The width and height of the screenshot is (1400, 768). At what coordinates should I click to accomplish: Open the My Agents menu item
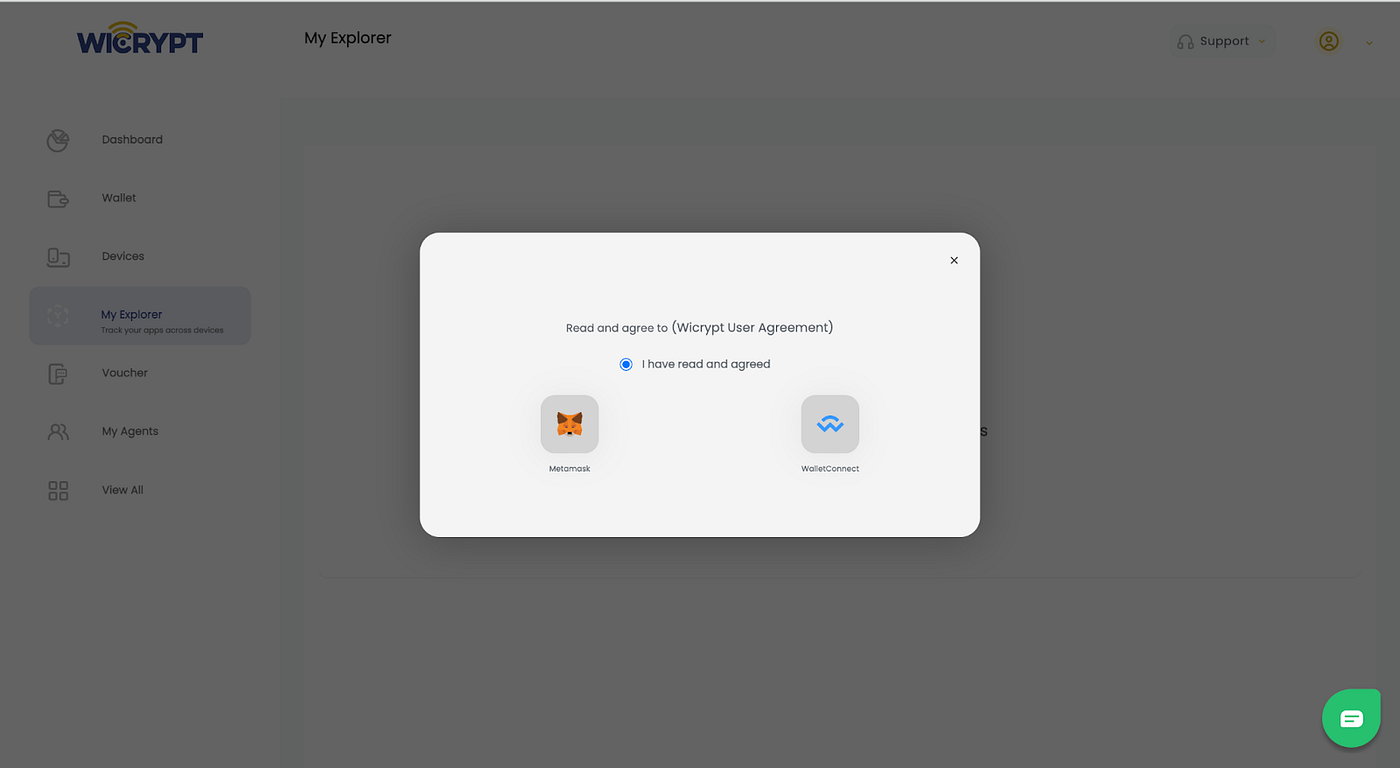click(130, 431)
